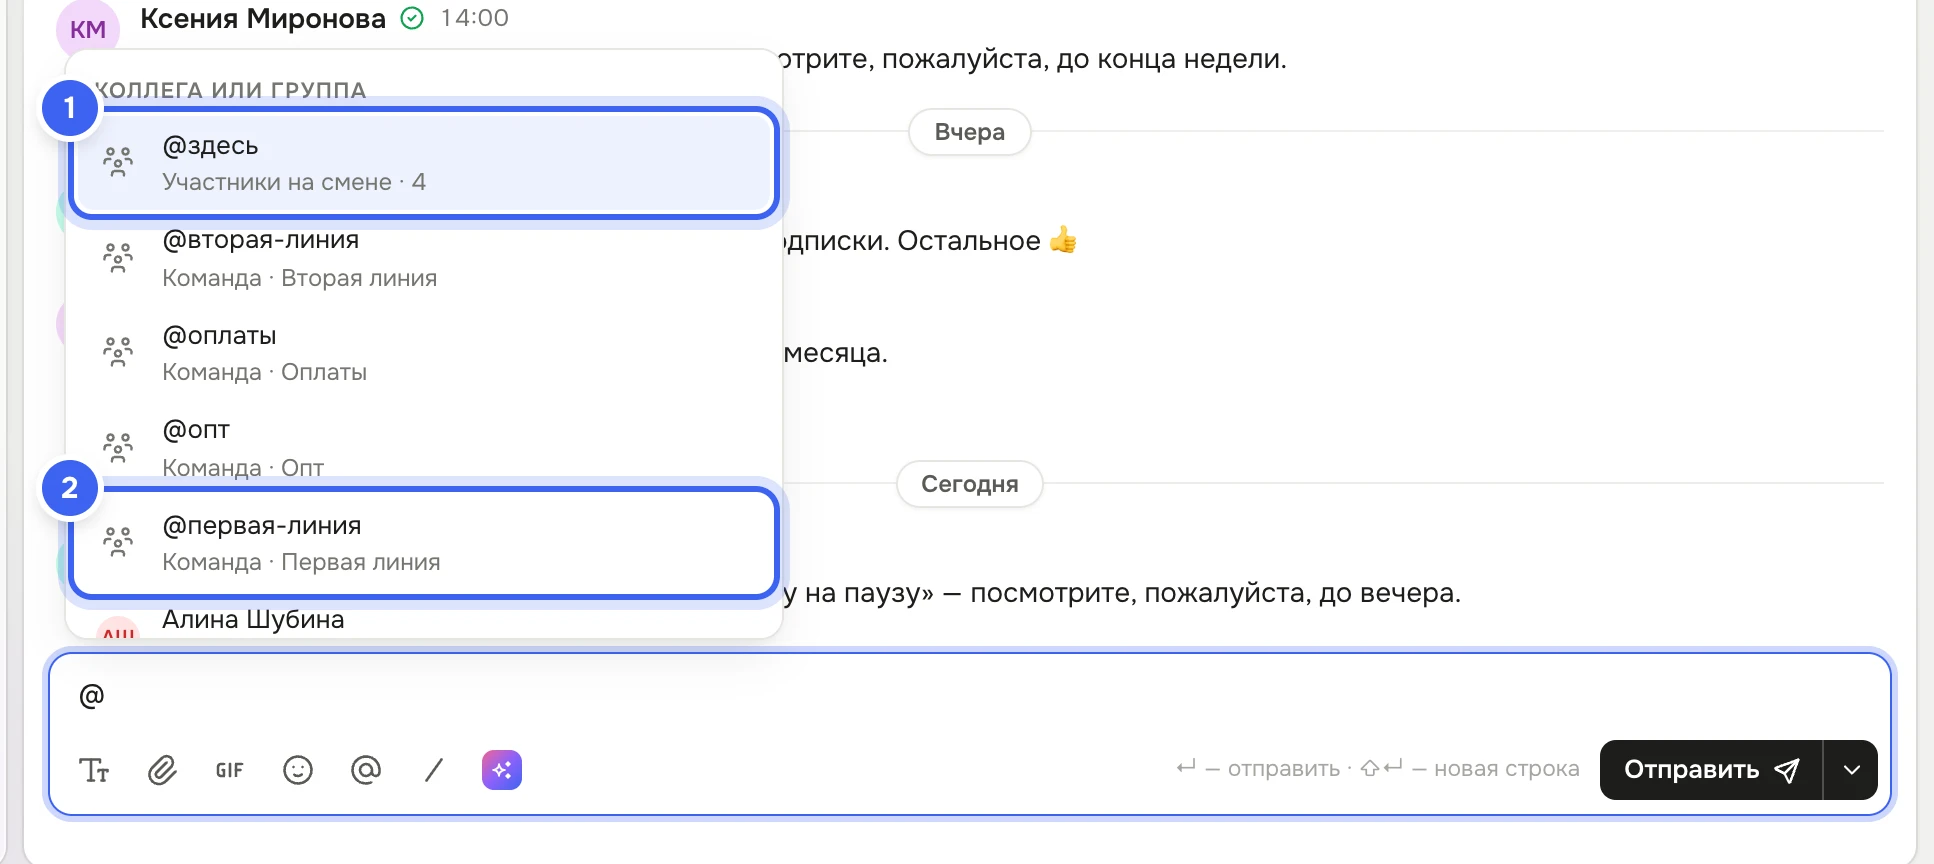Click the thumbs-up emoji in the message
The image size is (1934, 864).
tap(1063, 240)
